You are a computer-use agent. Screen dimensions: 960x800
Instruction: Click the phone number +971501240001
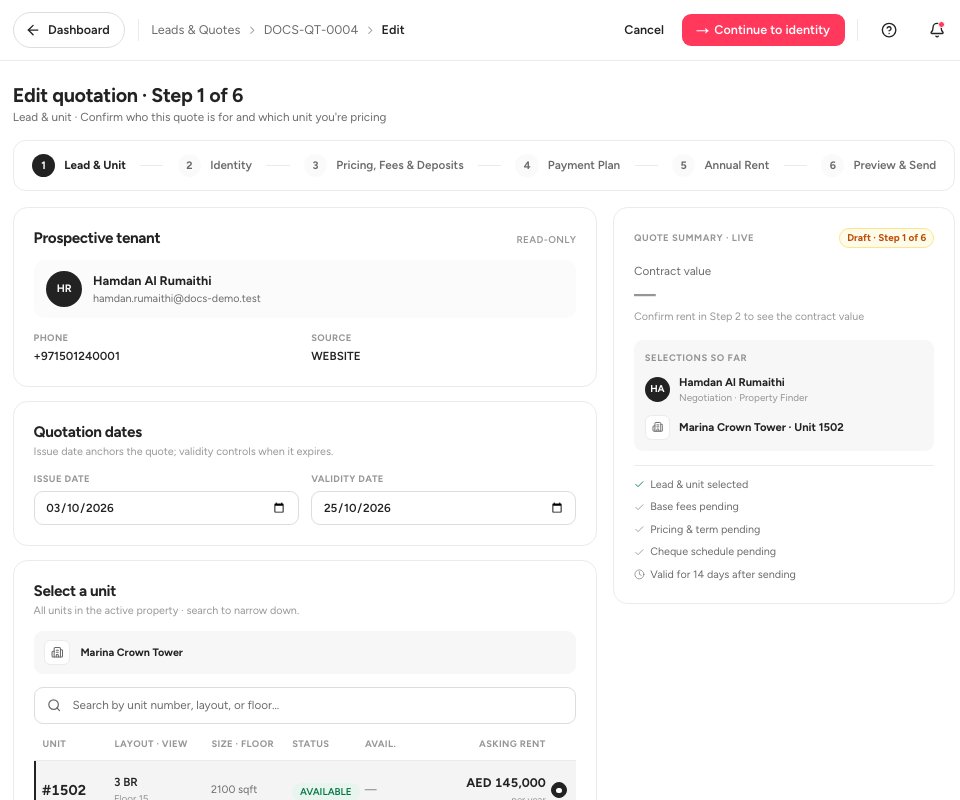77,356
